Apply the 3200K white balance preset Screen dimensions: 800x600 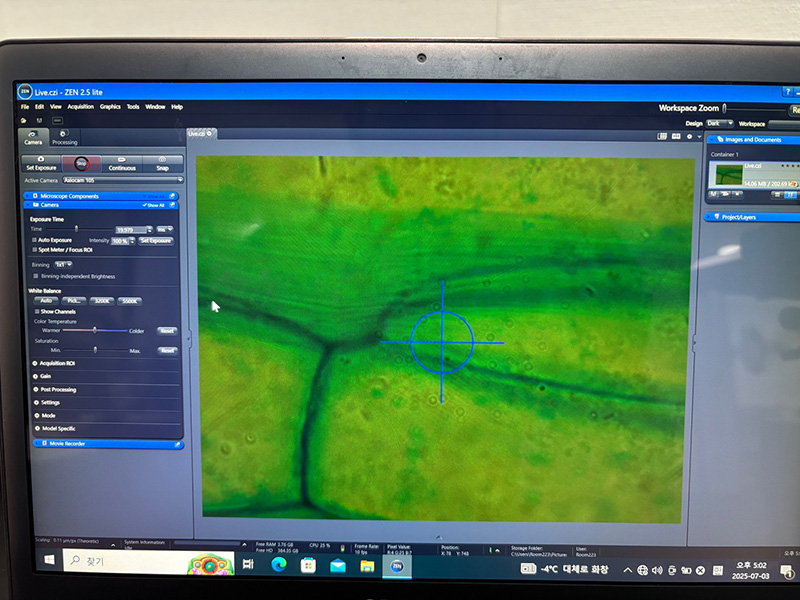(x=102, y=300)
